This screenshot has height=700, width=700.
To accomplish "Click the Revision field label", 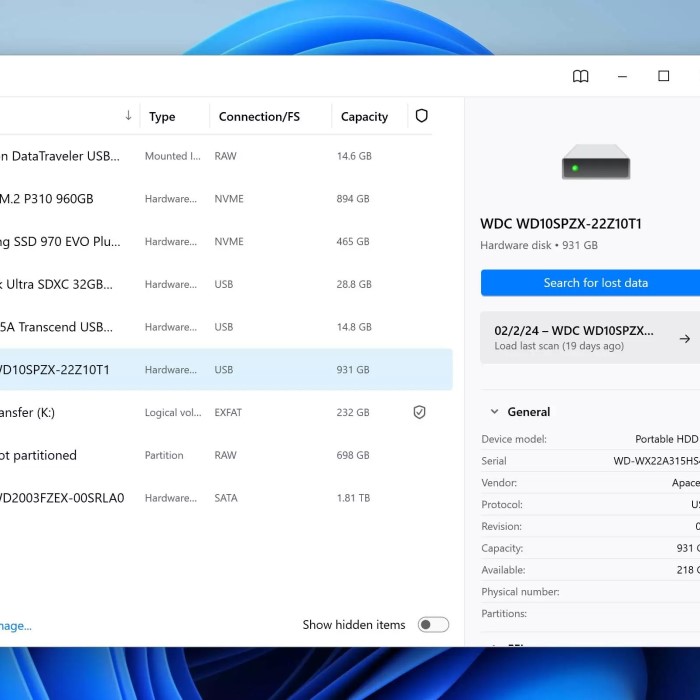I will [x=501, y=526].
